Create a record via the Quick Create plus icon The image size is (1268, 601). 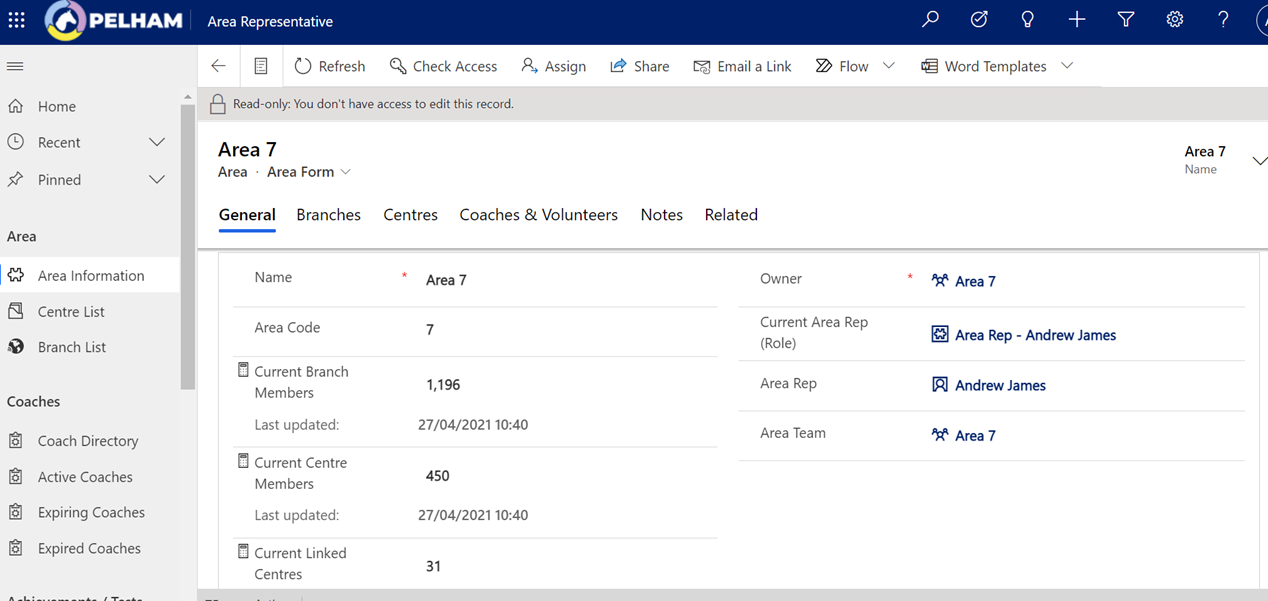tap(1076, 20)
